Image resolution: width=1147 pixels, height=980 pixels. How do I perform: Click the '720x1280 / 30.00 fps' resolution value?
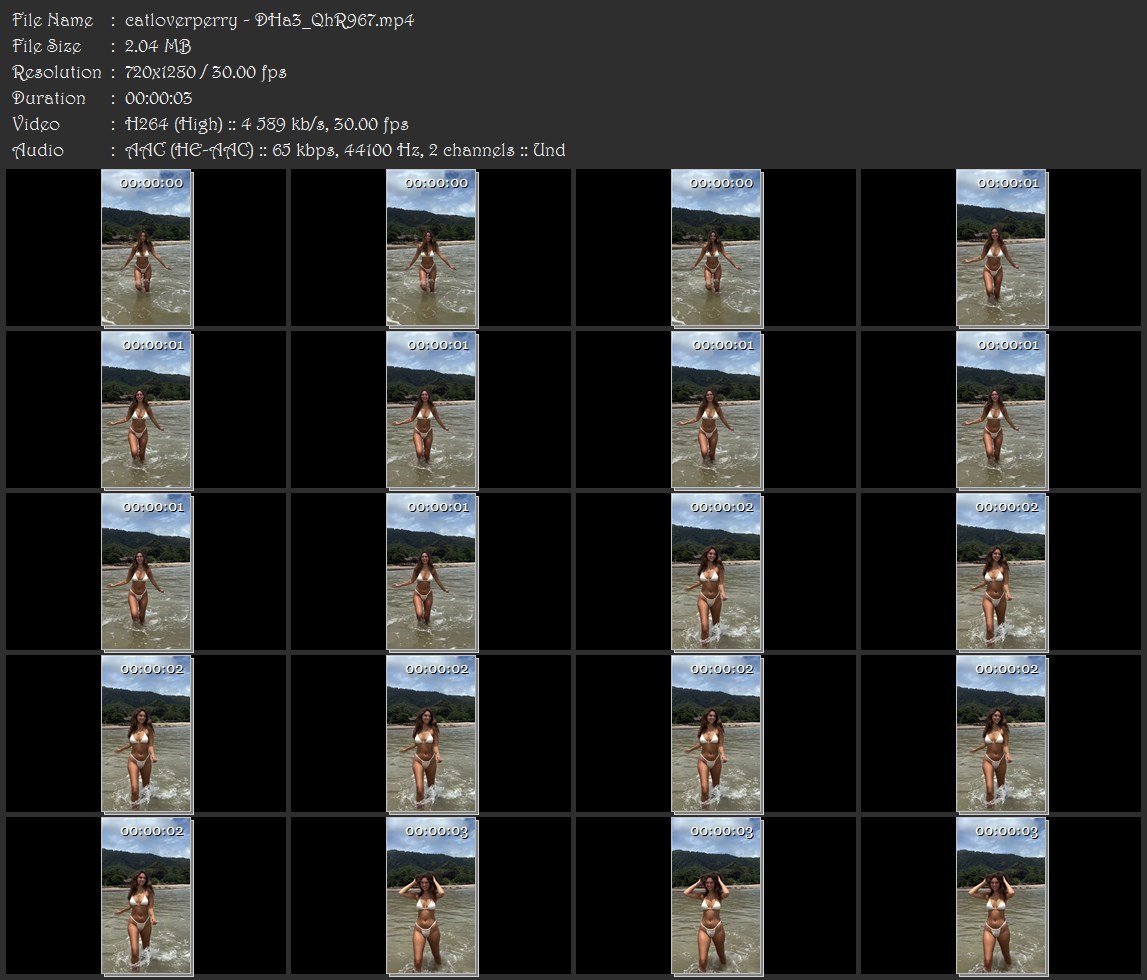pyautogui.click(x=206, y=72)
